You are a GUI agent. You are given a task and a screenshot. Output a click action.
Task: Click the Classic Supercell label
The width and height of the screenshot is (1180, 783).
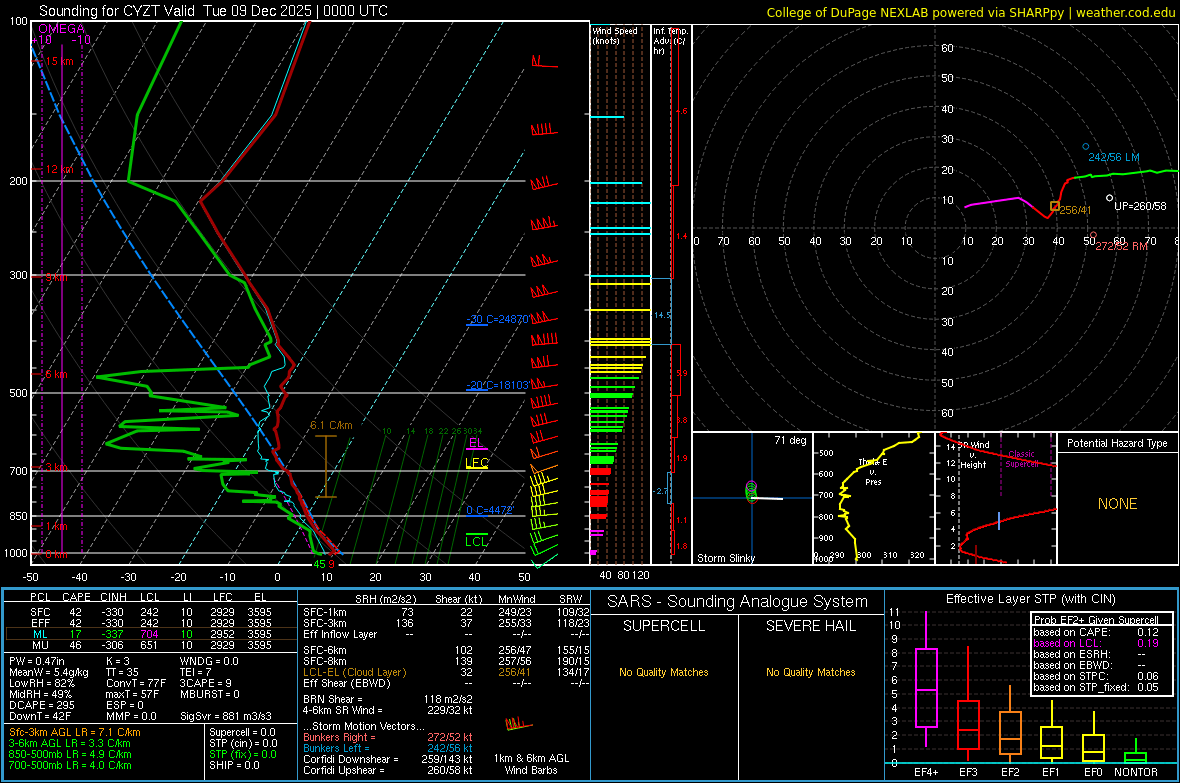click(x=1021, y=459)
